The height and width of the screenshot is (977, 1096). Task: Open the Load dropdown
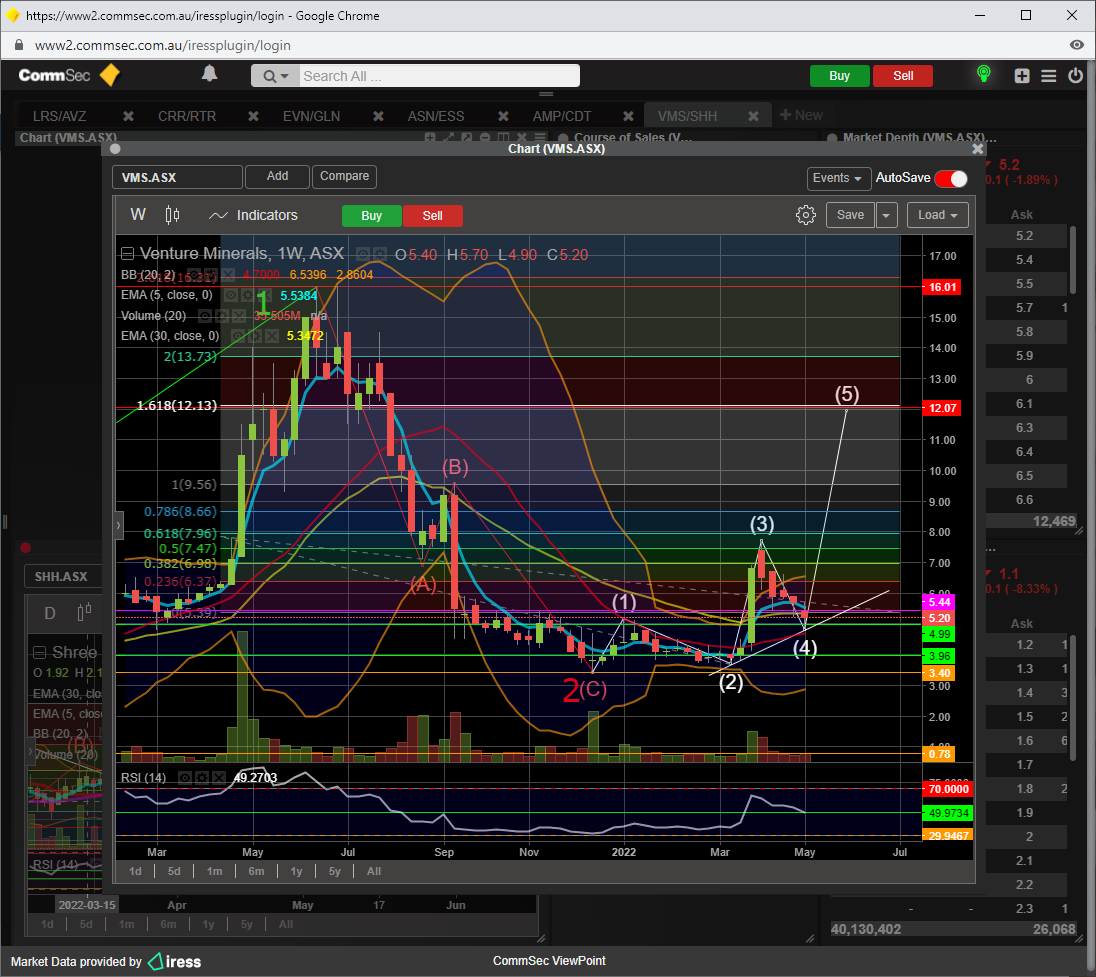pos(937,215)
